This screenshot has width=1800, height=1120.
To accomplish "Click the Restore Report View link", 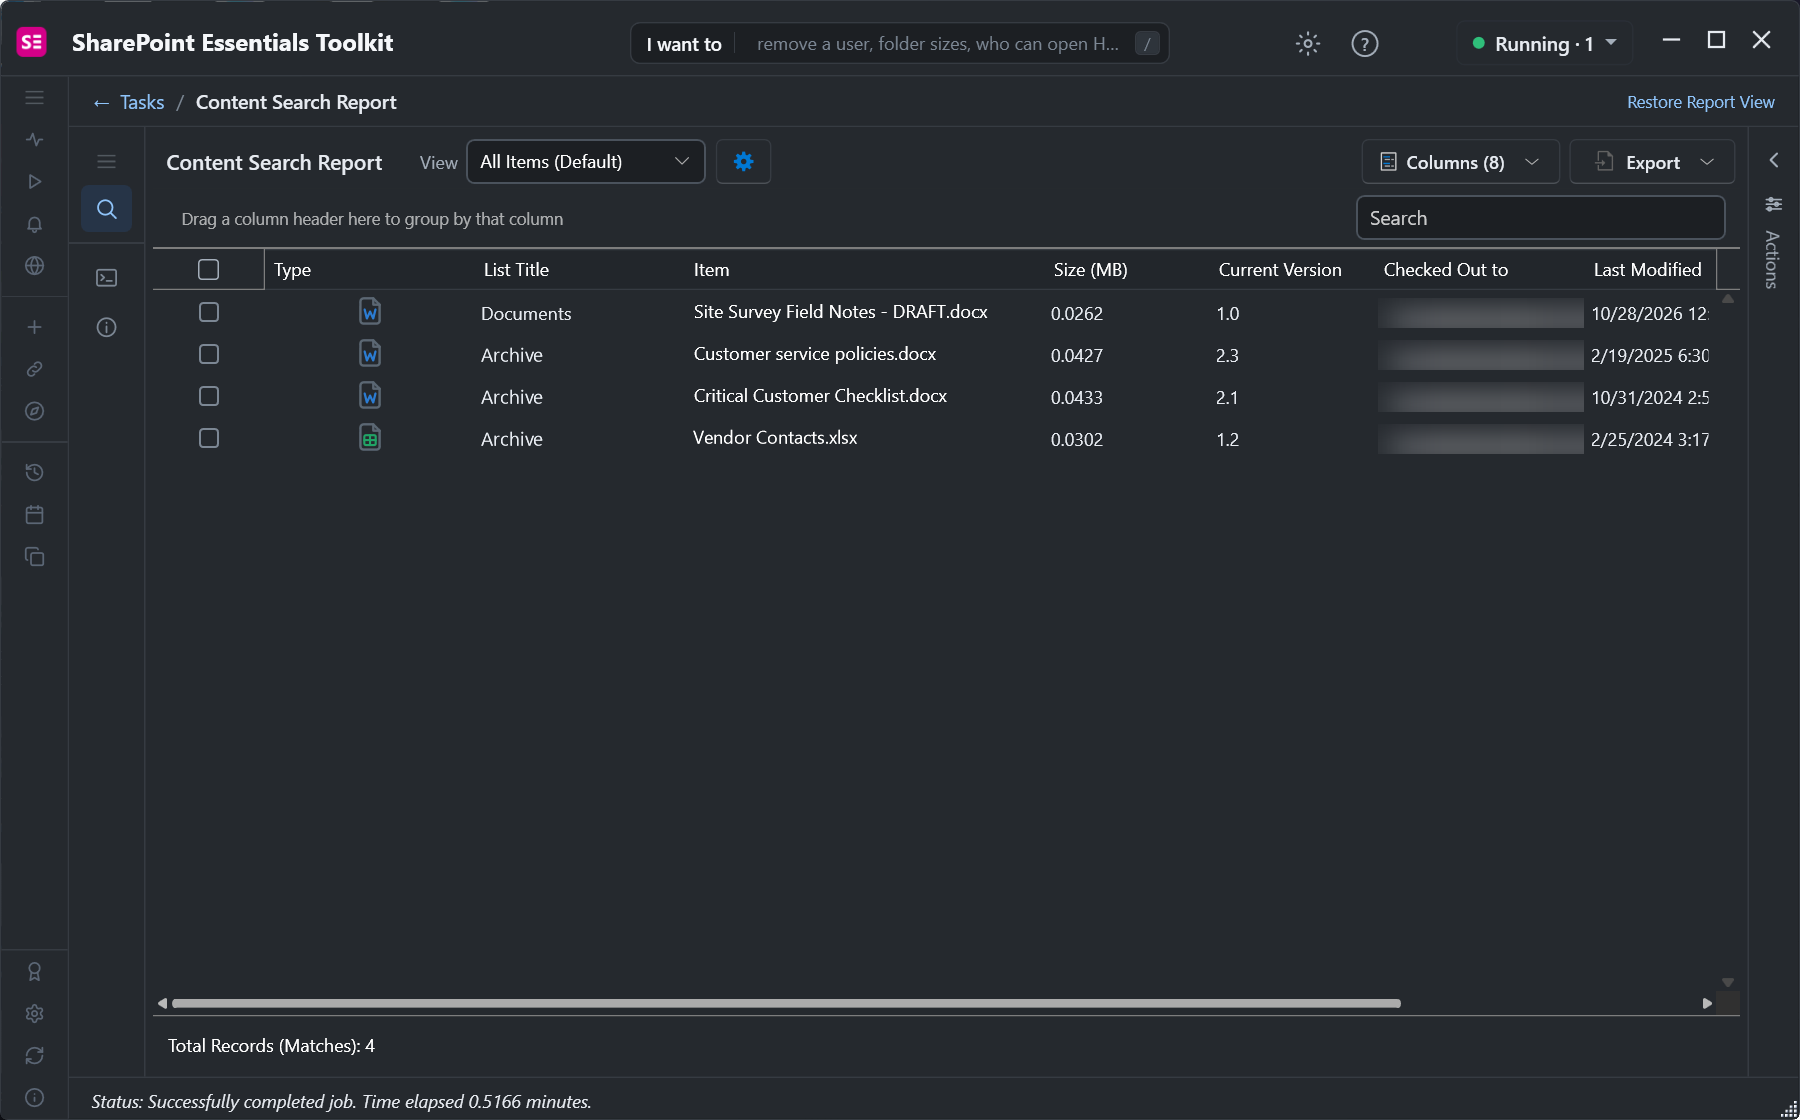I will click(1700, 102).
